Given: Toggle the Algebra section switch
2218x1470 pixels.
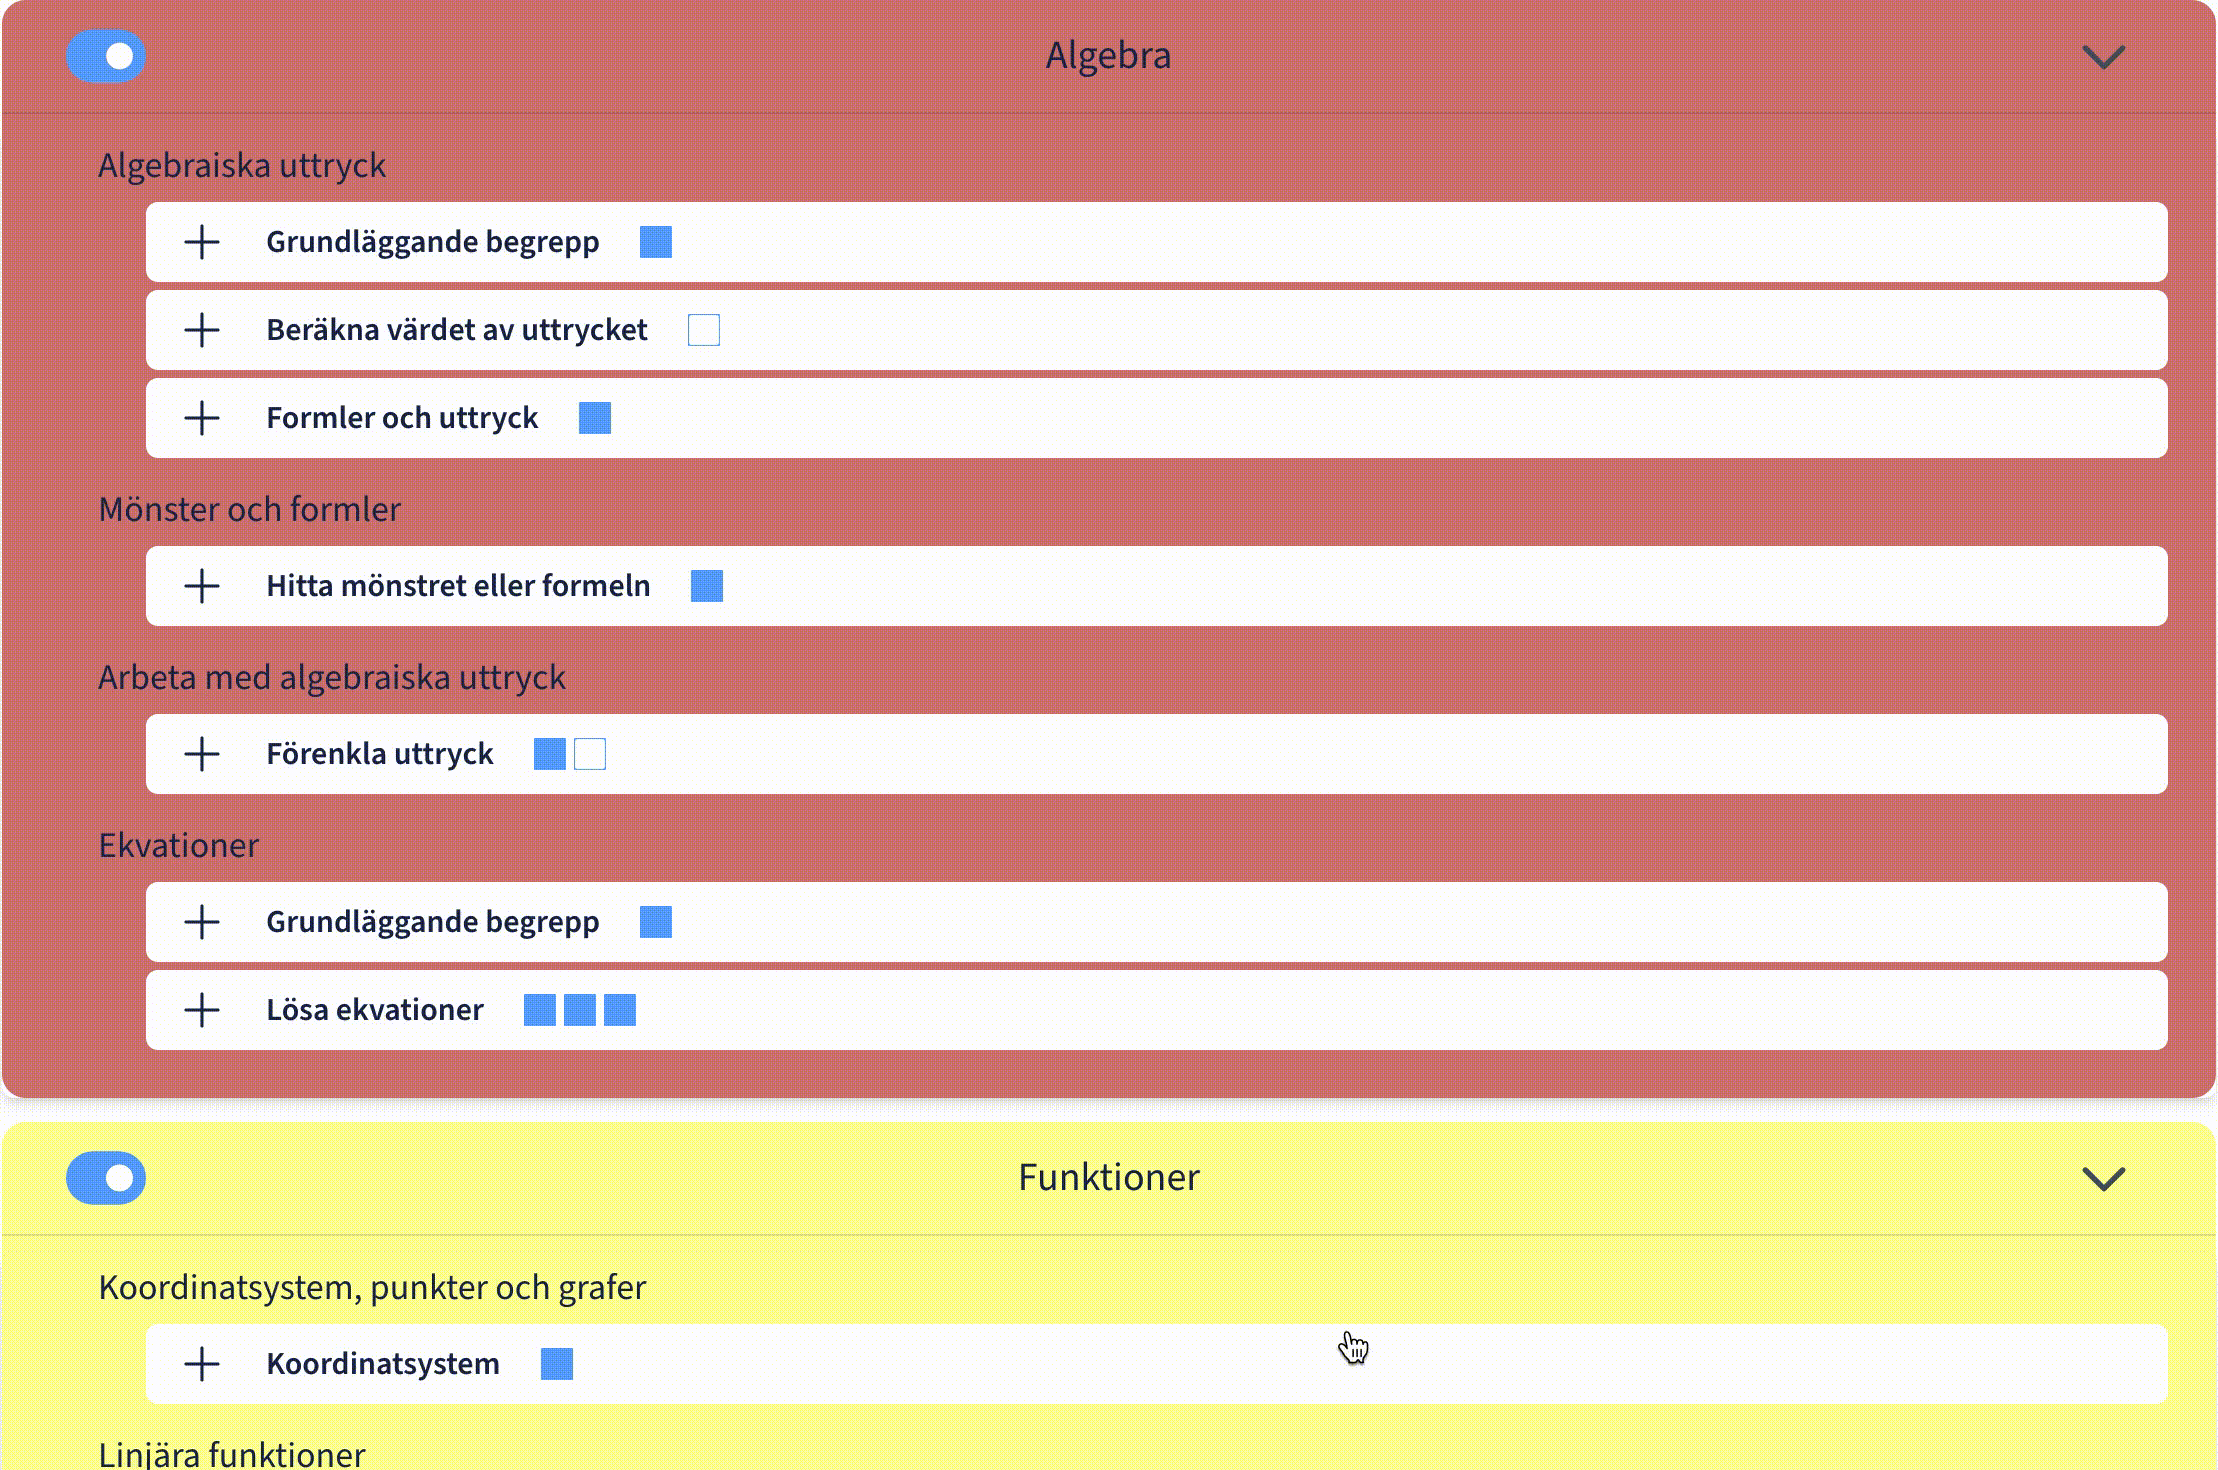Looking at the screenshot, I should 106,56.
